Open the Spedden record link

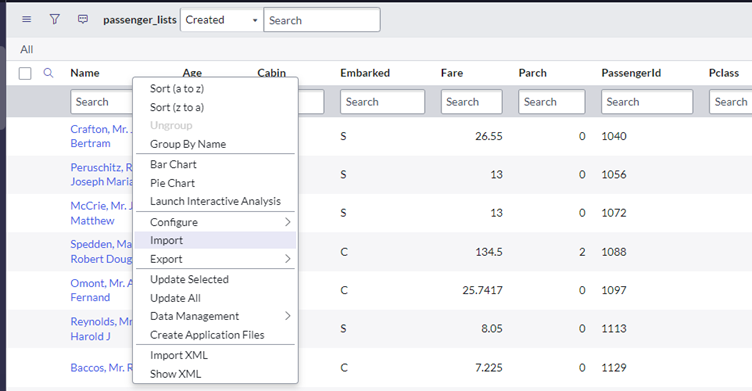tap(101, 251)
